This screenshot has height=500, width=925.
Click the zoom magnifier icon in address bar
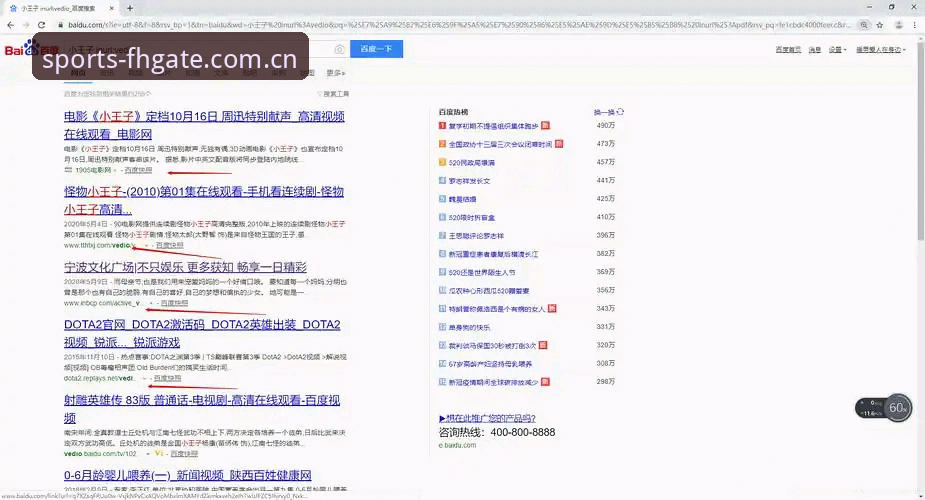point(864,25)
